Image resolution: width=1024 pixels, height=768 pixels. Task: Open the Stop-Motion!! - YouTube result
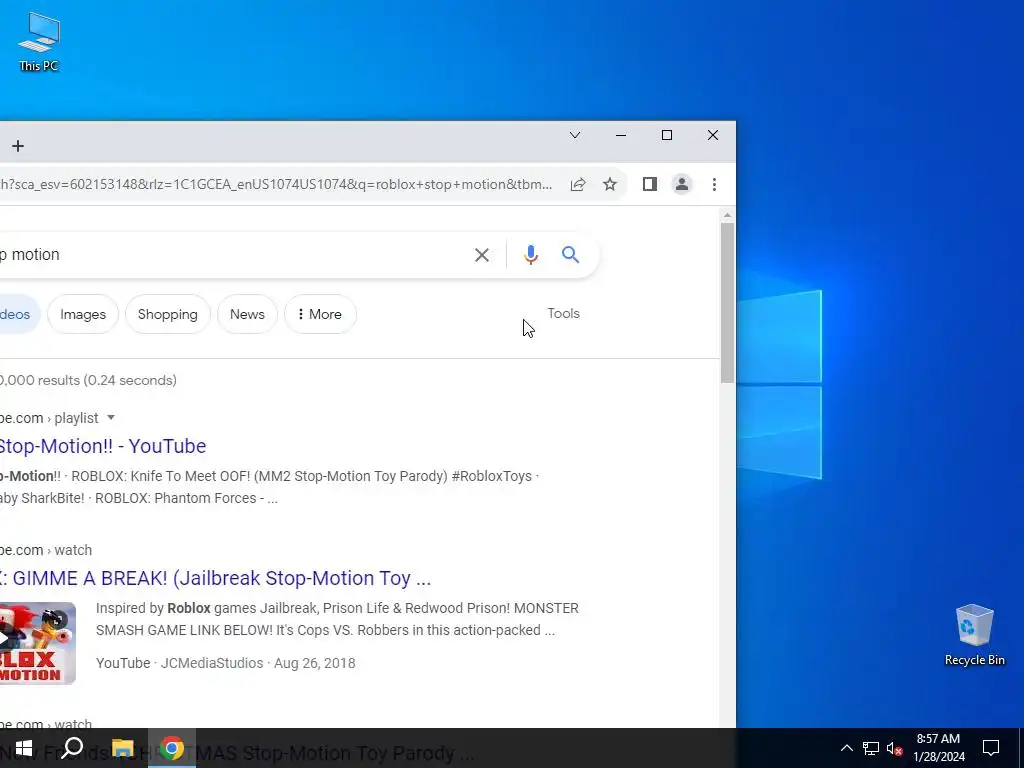tap(103, 446)
